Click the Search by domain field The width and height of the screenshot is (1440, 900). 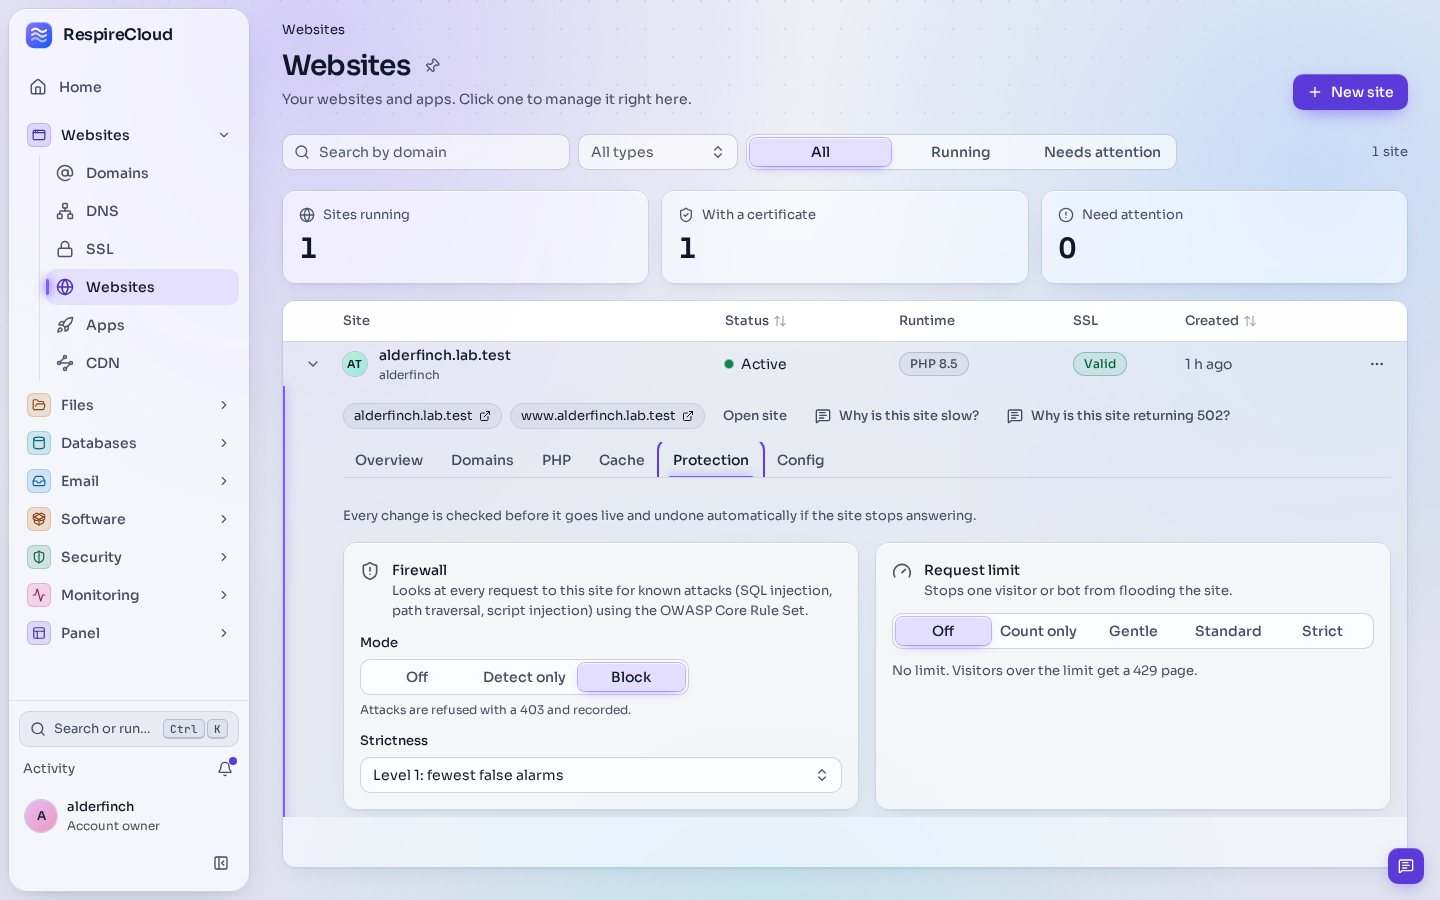pyautogui.click(x=426, y=152)
